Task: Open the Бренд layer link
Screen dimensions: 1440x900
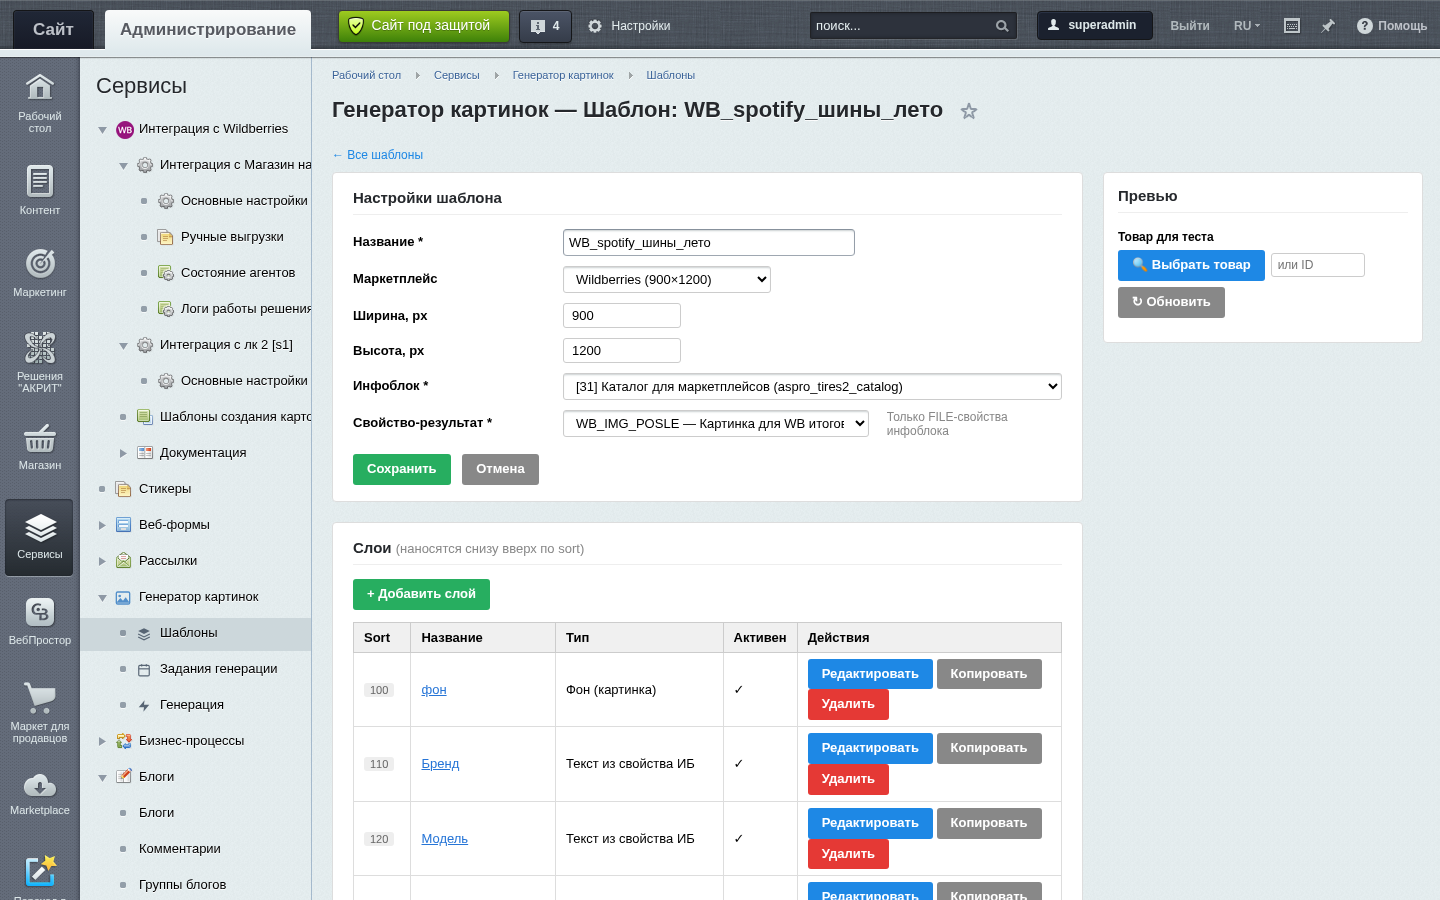Action: coord(440,764)
